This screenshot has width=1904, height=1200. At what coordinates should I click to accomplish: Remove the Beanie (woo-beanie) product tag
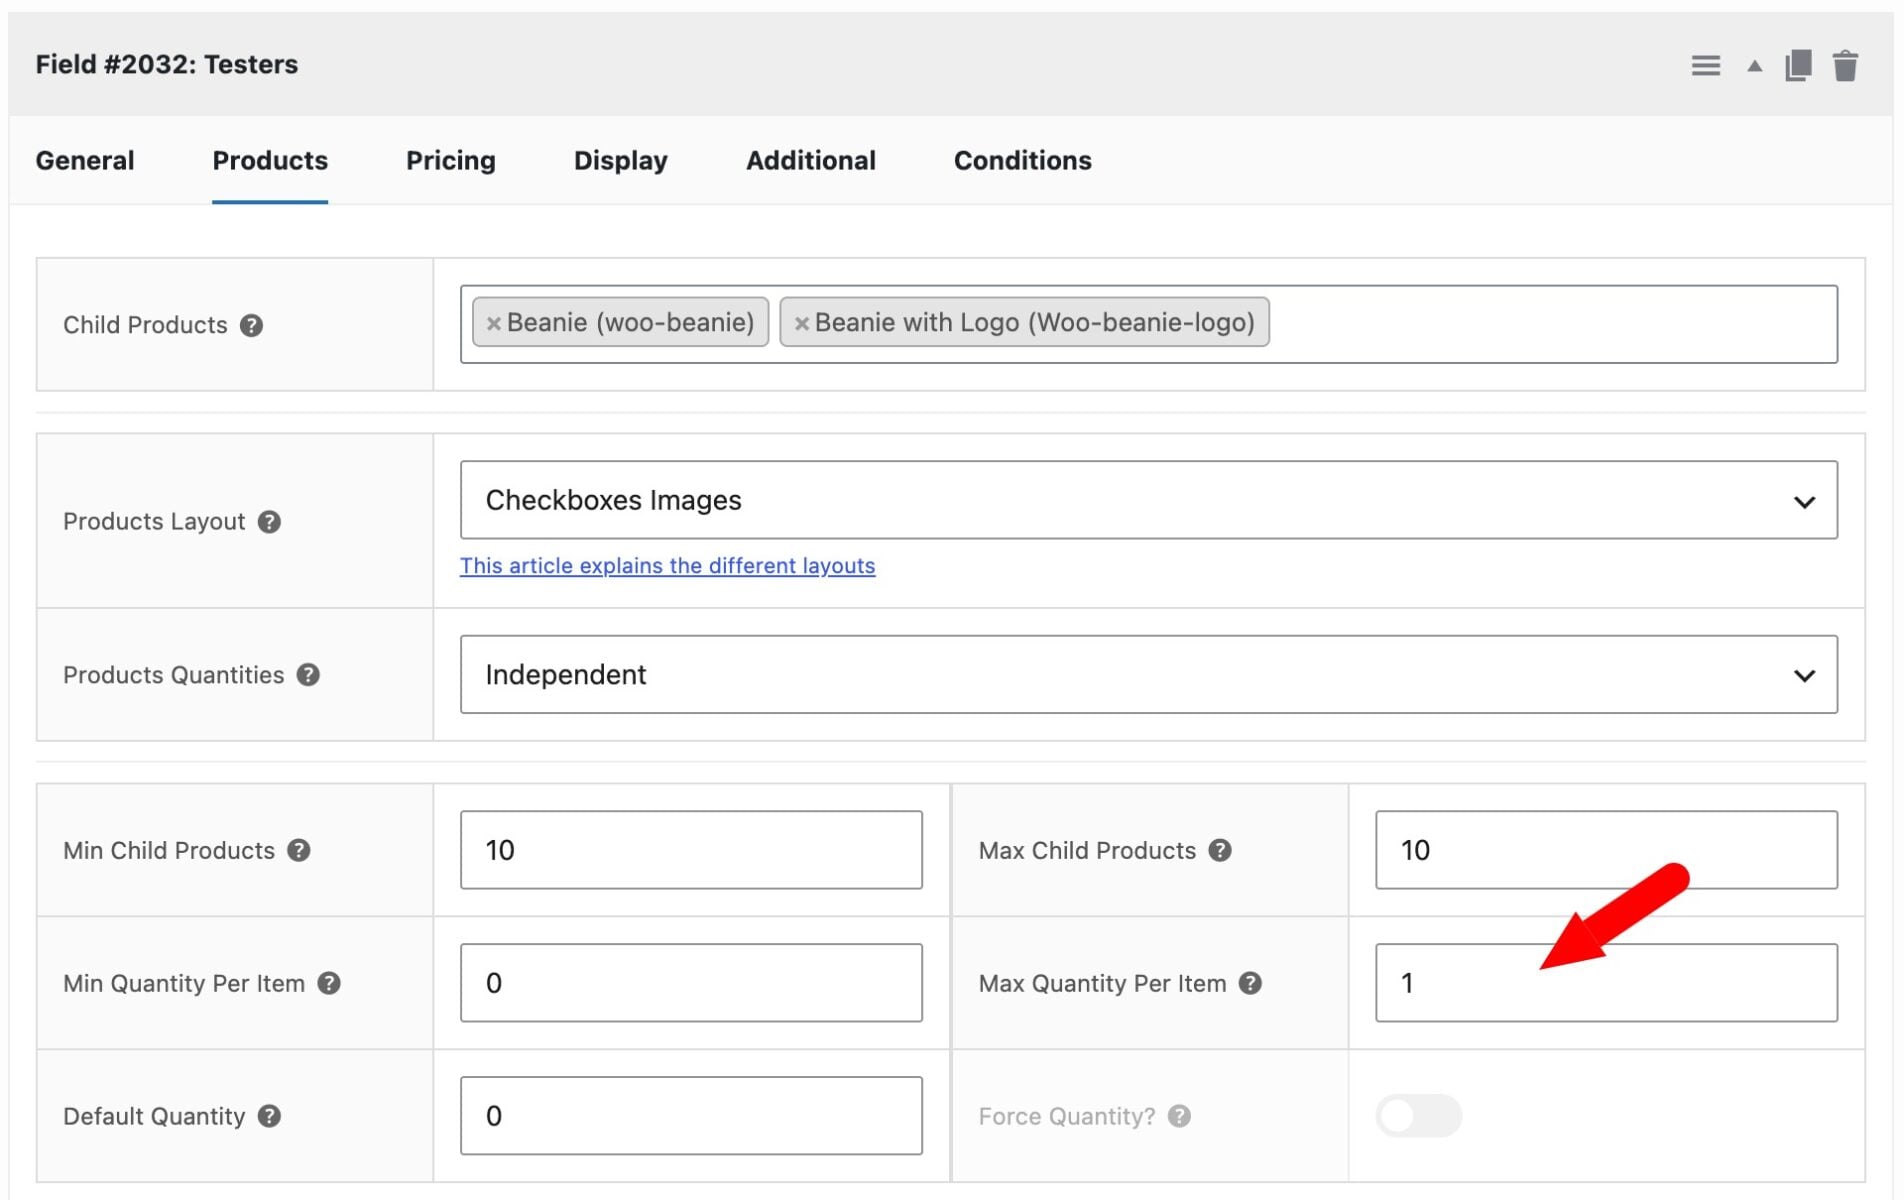click(x=493, y=323)
